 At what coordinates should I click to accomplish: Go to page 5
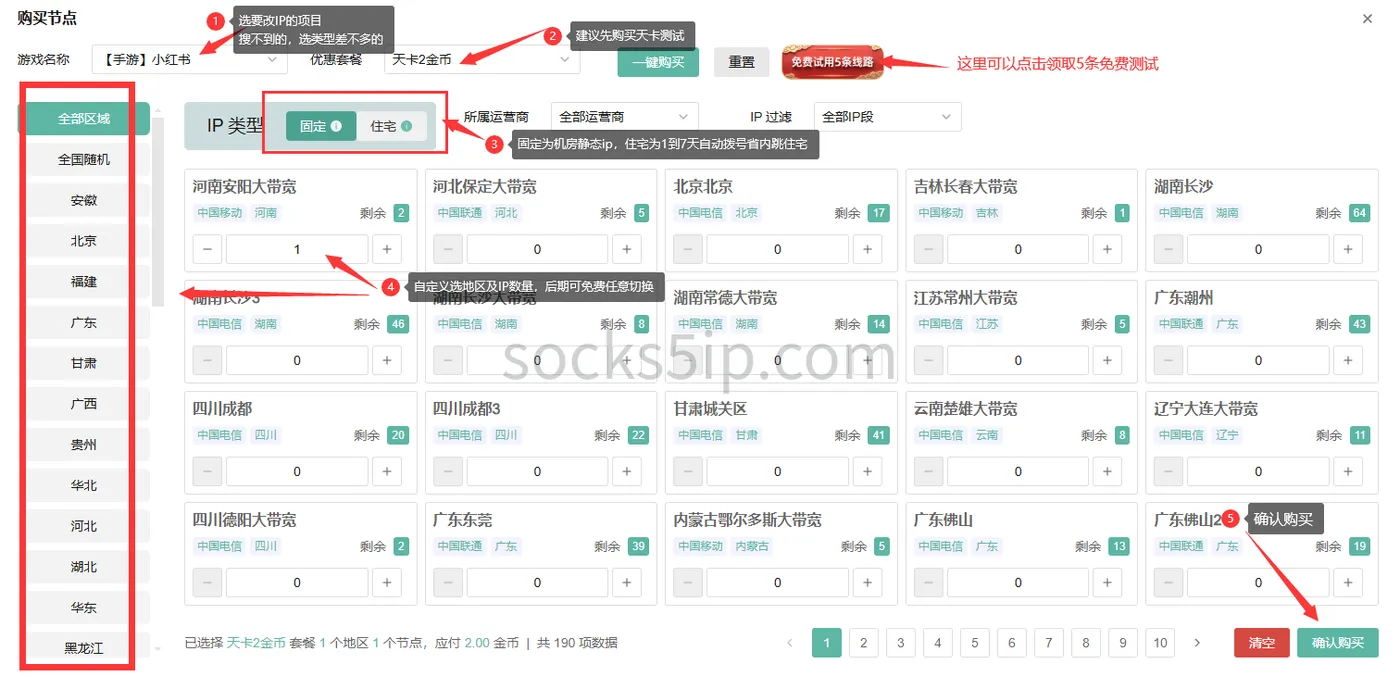[x=974, y=643]
